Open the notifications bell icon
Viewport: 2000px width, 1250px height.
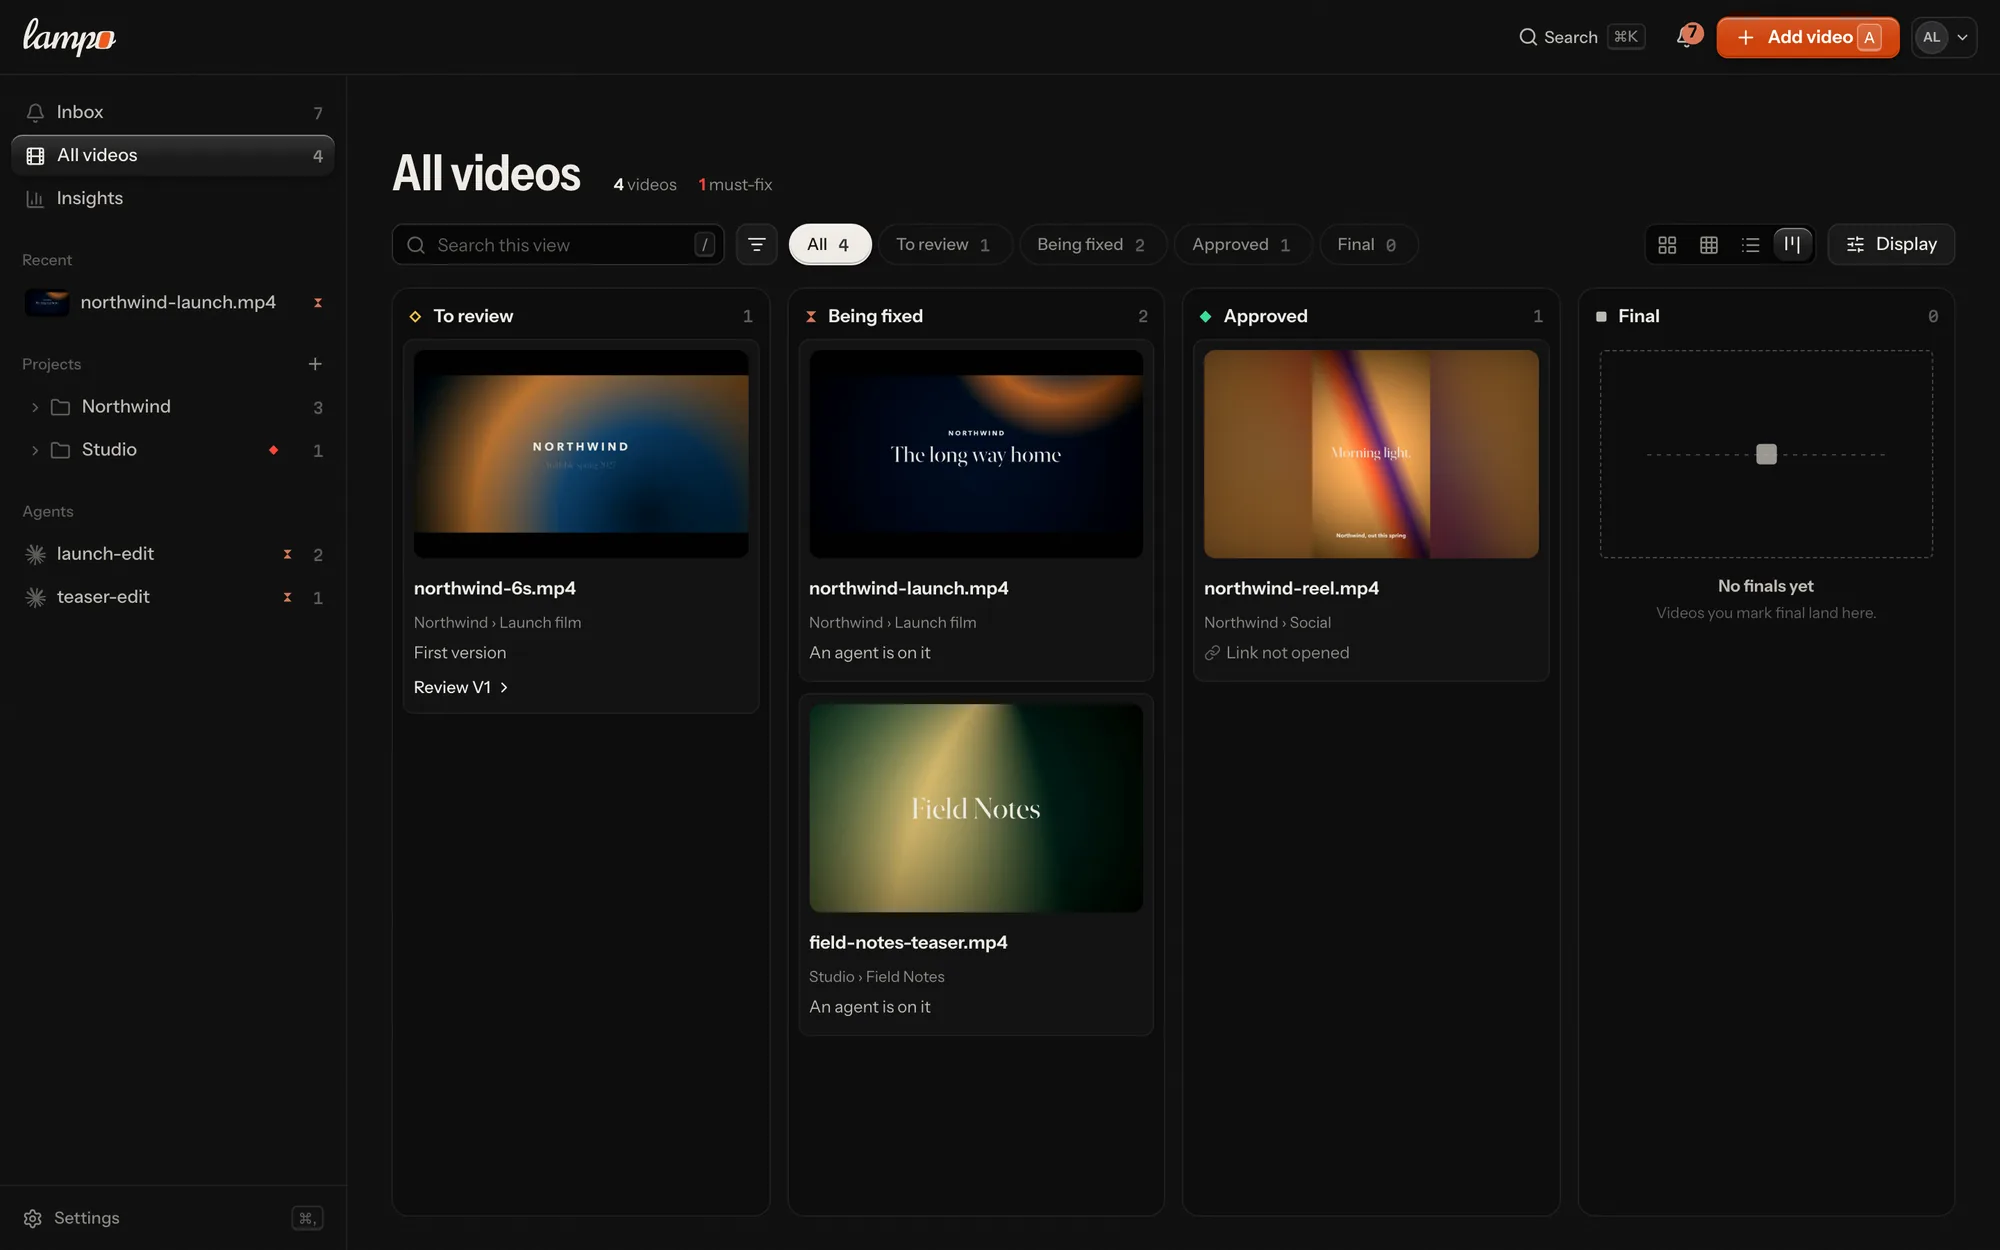1688,37
